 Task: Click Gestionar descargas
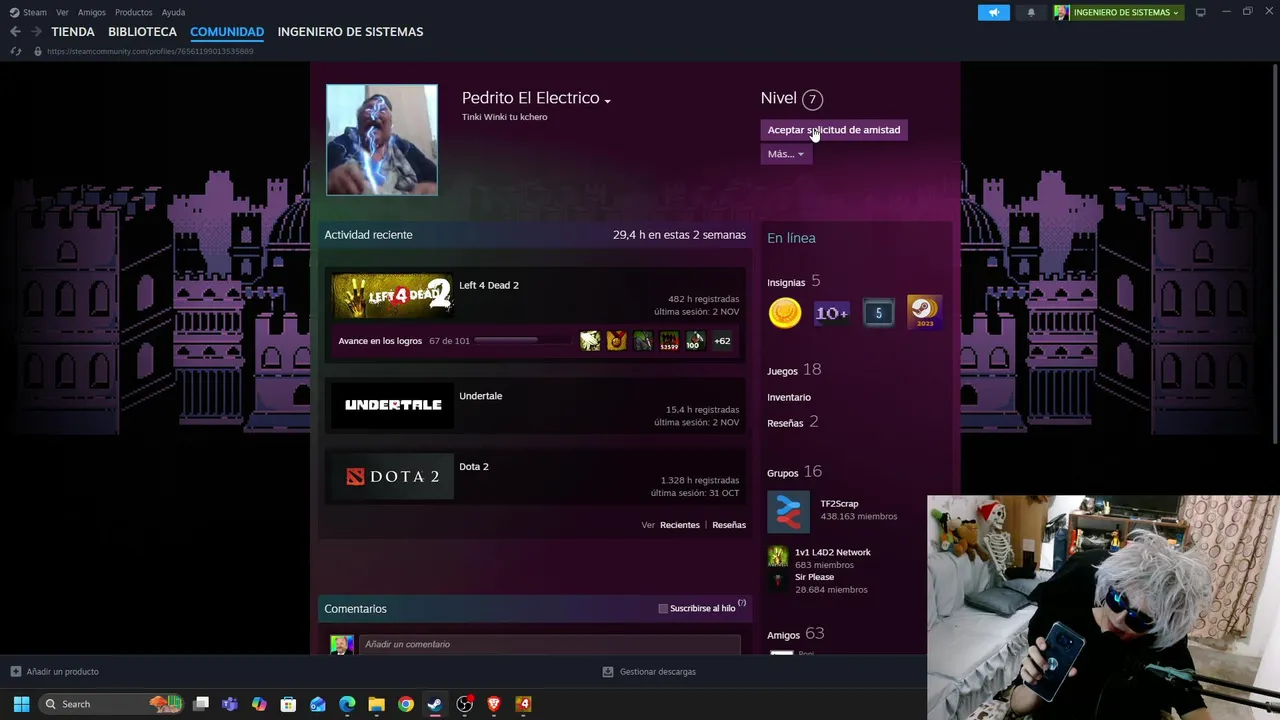658,671
